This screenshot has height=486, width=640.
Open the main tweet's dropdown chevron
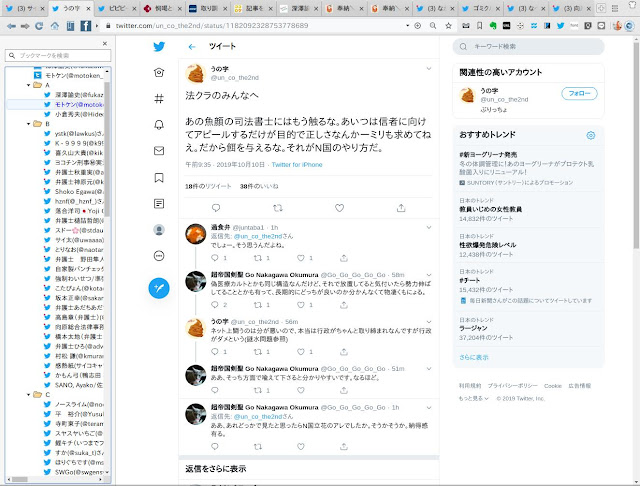(429, 69)
